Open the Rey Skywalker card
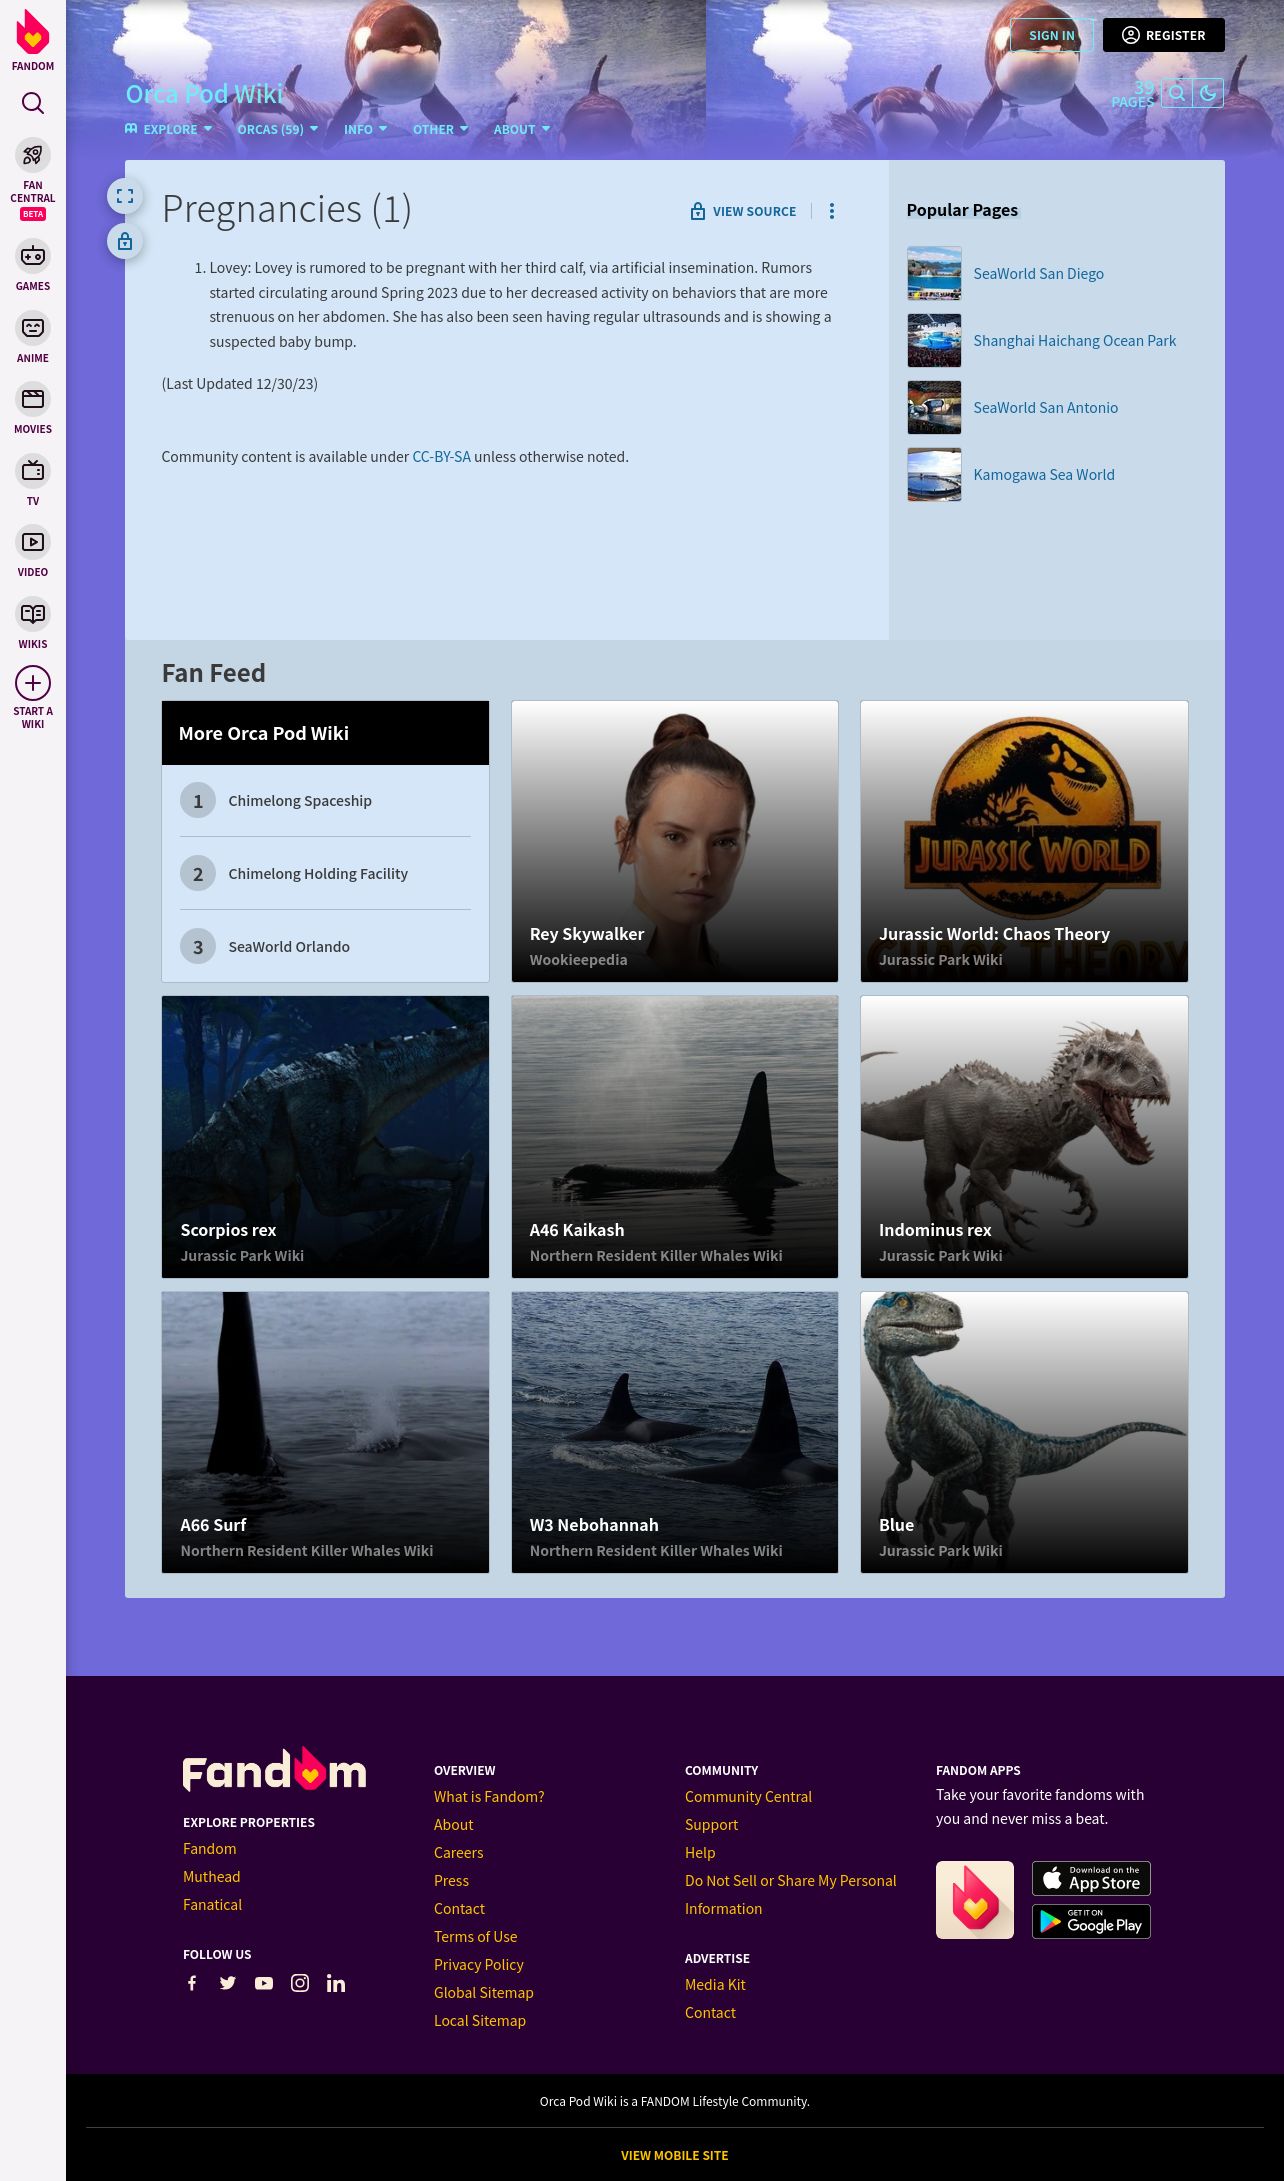1284x2181 pixels. (x=675, y=841)
